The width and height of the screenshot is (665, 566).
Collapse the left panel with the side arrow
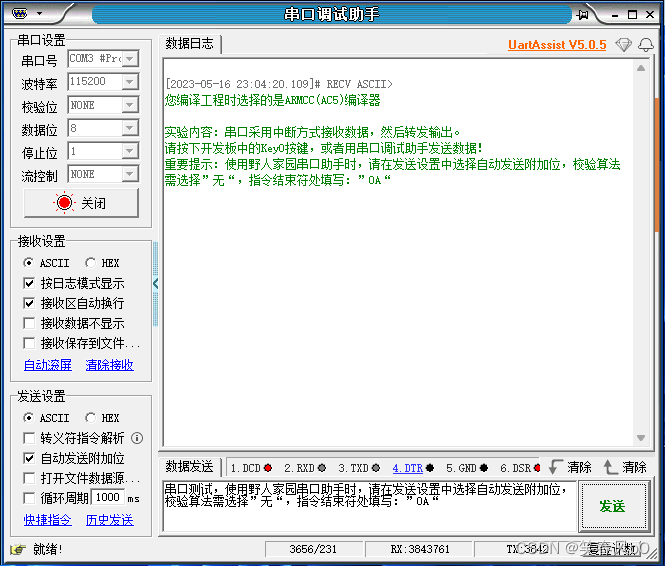pyautogui.click(x=156, y=284)
